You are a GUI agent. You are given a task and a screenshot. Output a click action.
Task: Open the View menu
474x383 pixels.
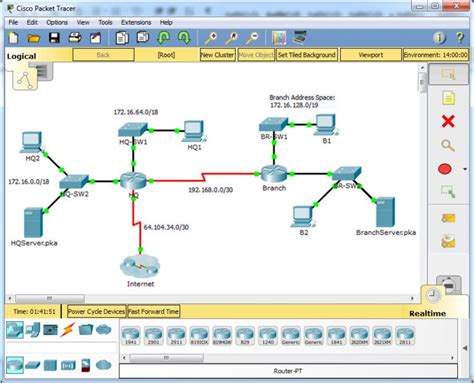point(83,22)
